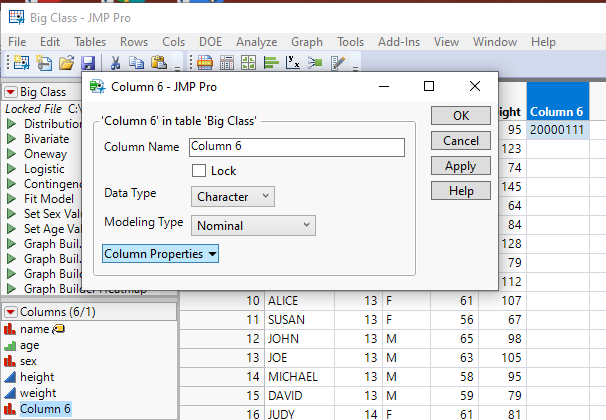606x420 pixels.
Task: Open the Analyze menu
Action: coord(257,42)
